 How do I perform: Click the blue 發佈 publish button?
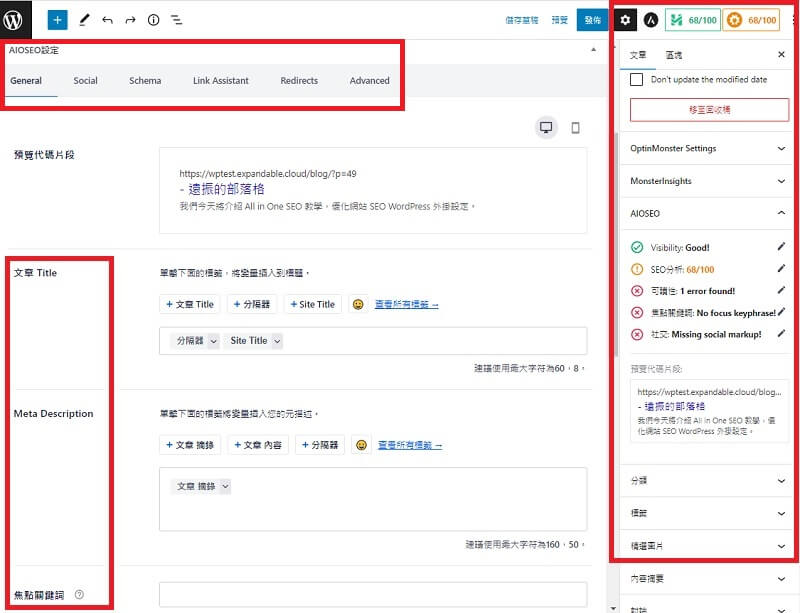coord(592,20)
